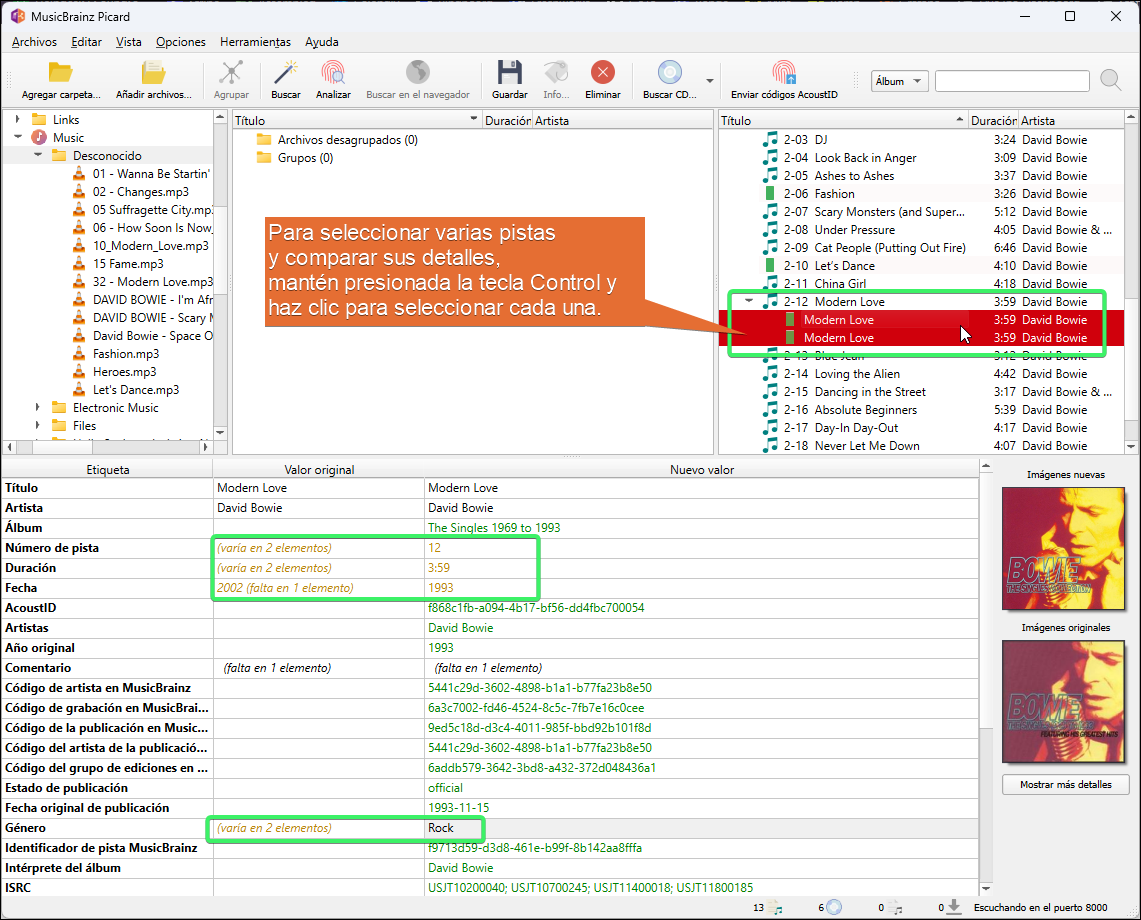Click the search text field in toolbar

pos(1012,81)
